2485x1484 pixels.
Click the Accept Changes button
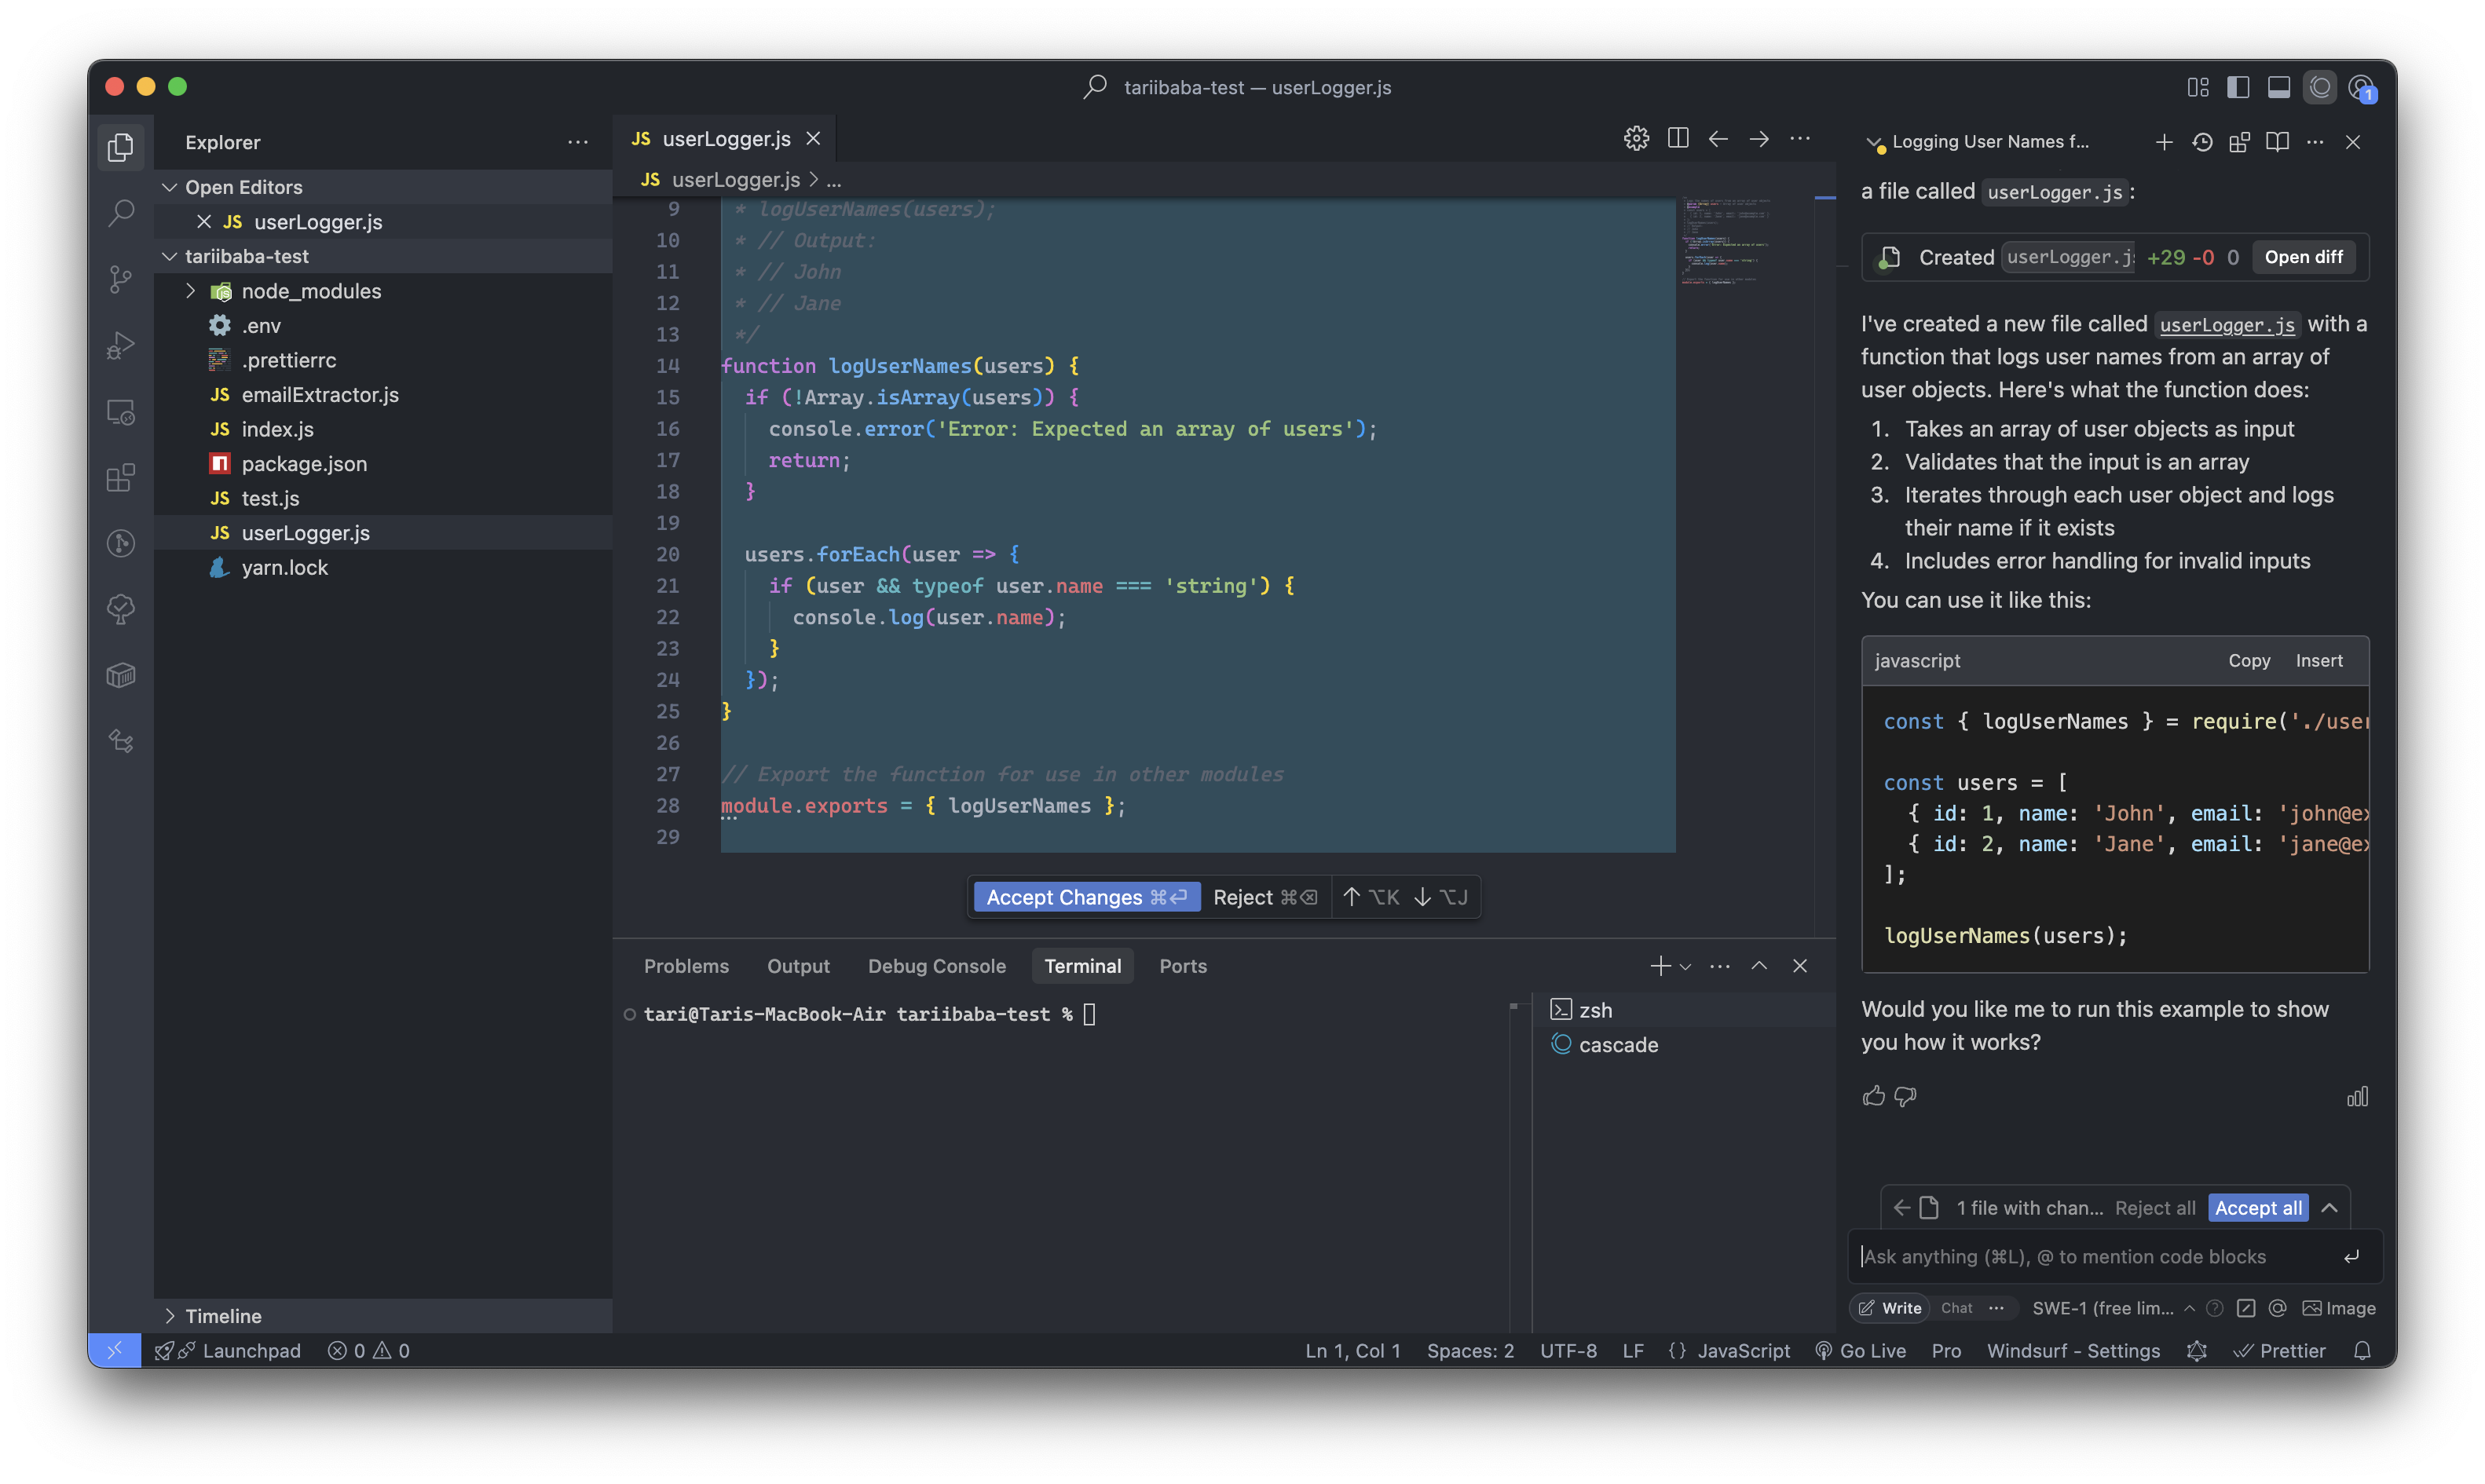coord(1086,897)
